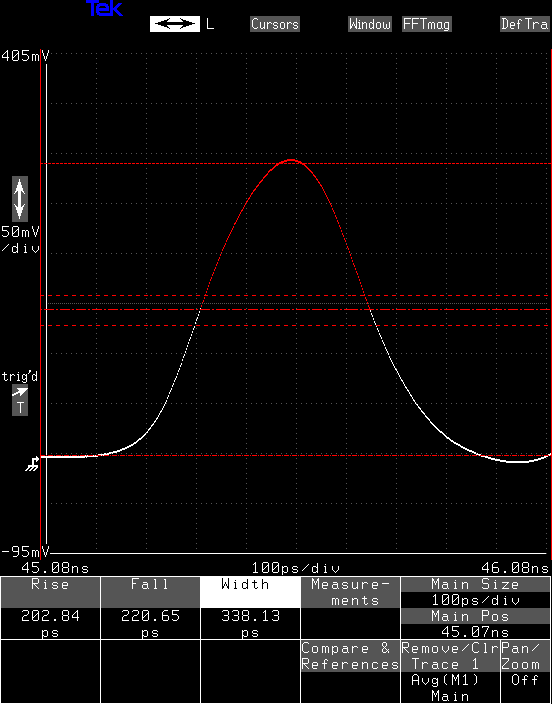Click the L label beside the arrow
Screen dimensions: 552x704
210,24
